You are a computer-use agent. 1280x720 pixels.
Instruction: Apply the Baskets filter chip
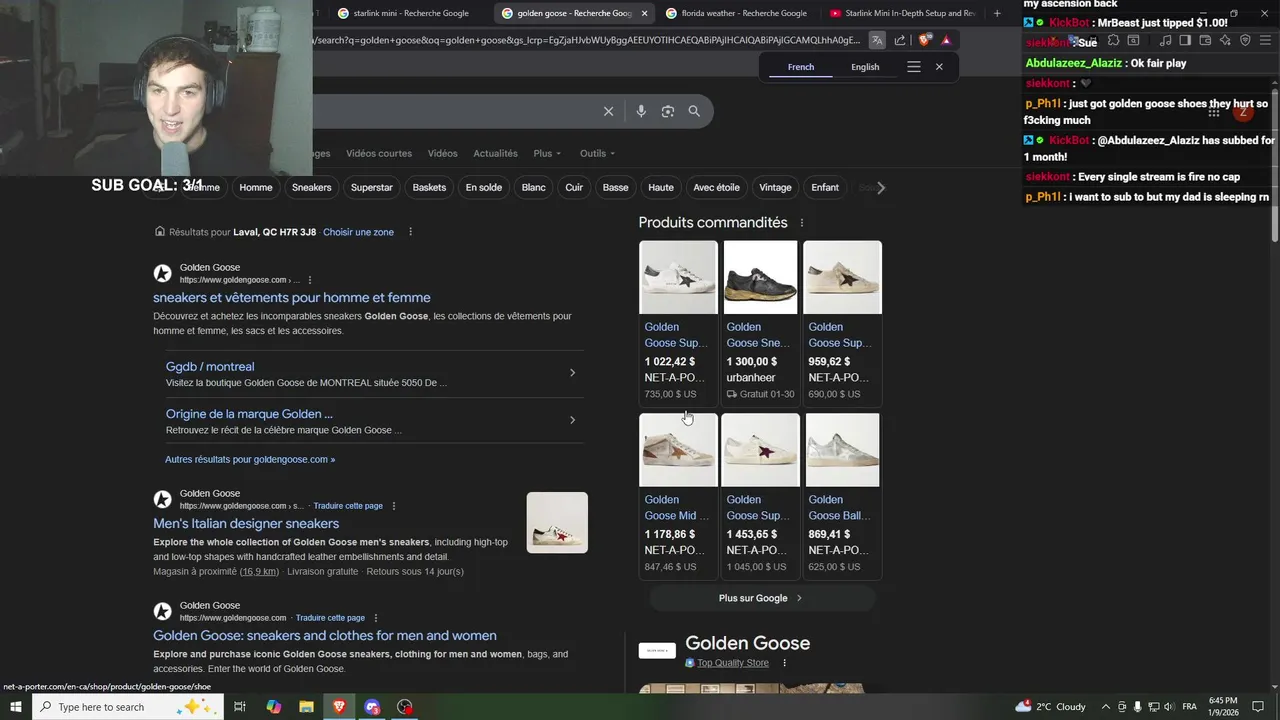pyautogui.click(x=429, y=187)
